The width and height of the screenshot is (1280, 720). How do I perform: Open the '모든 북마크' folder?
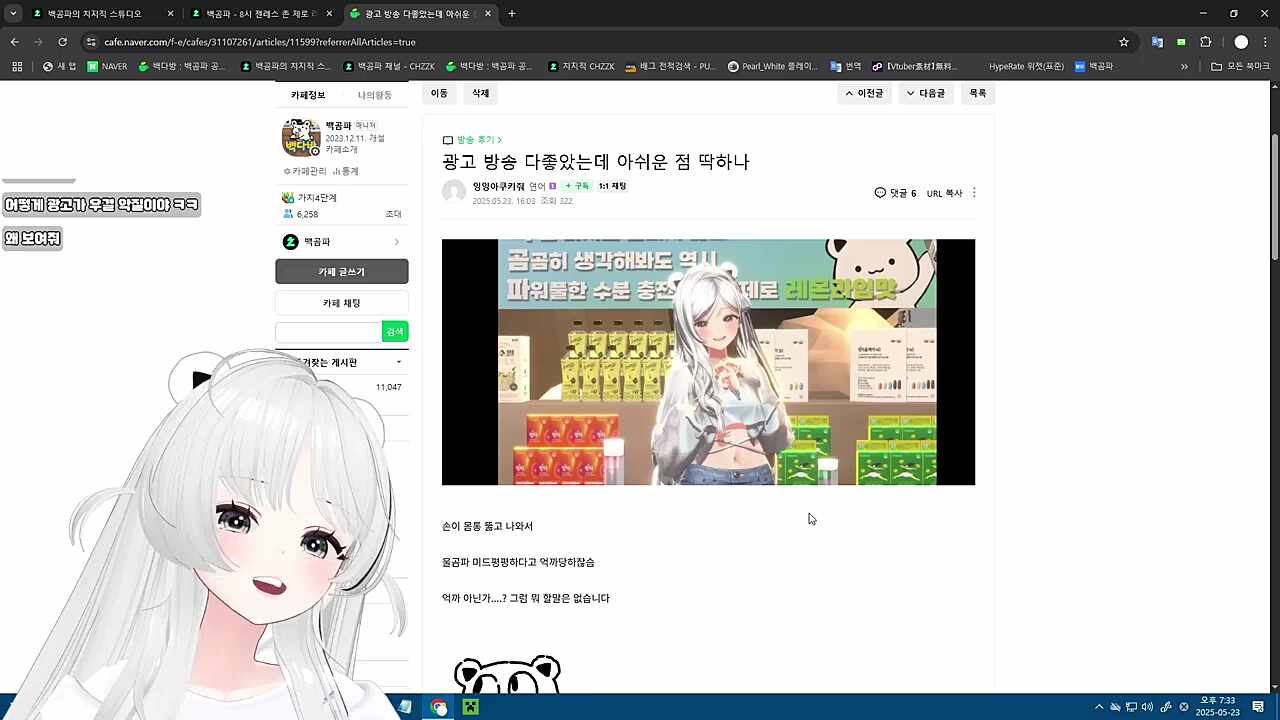(x=1240, y=66)
